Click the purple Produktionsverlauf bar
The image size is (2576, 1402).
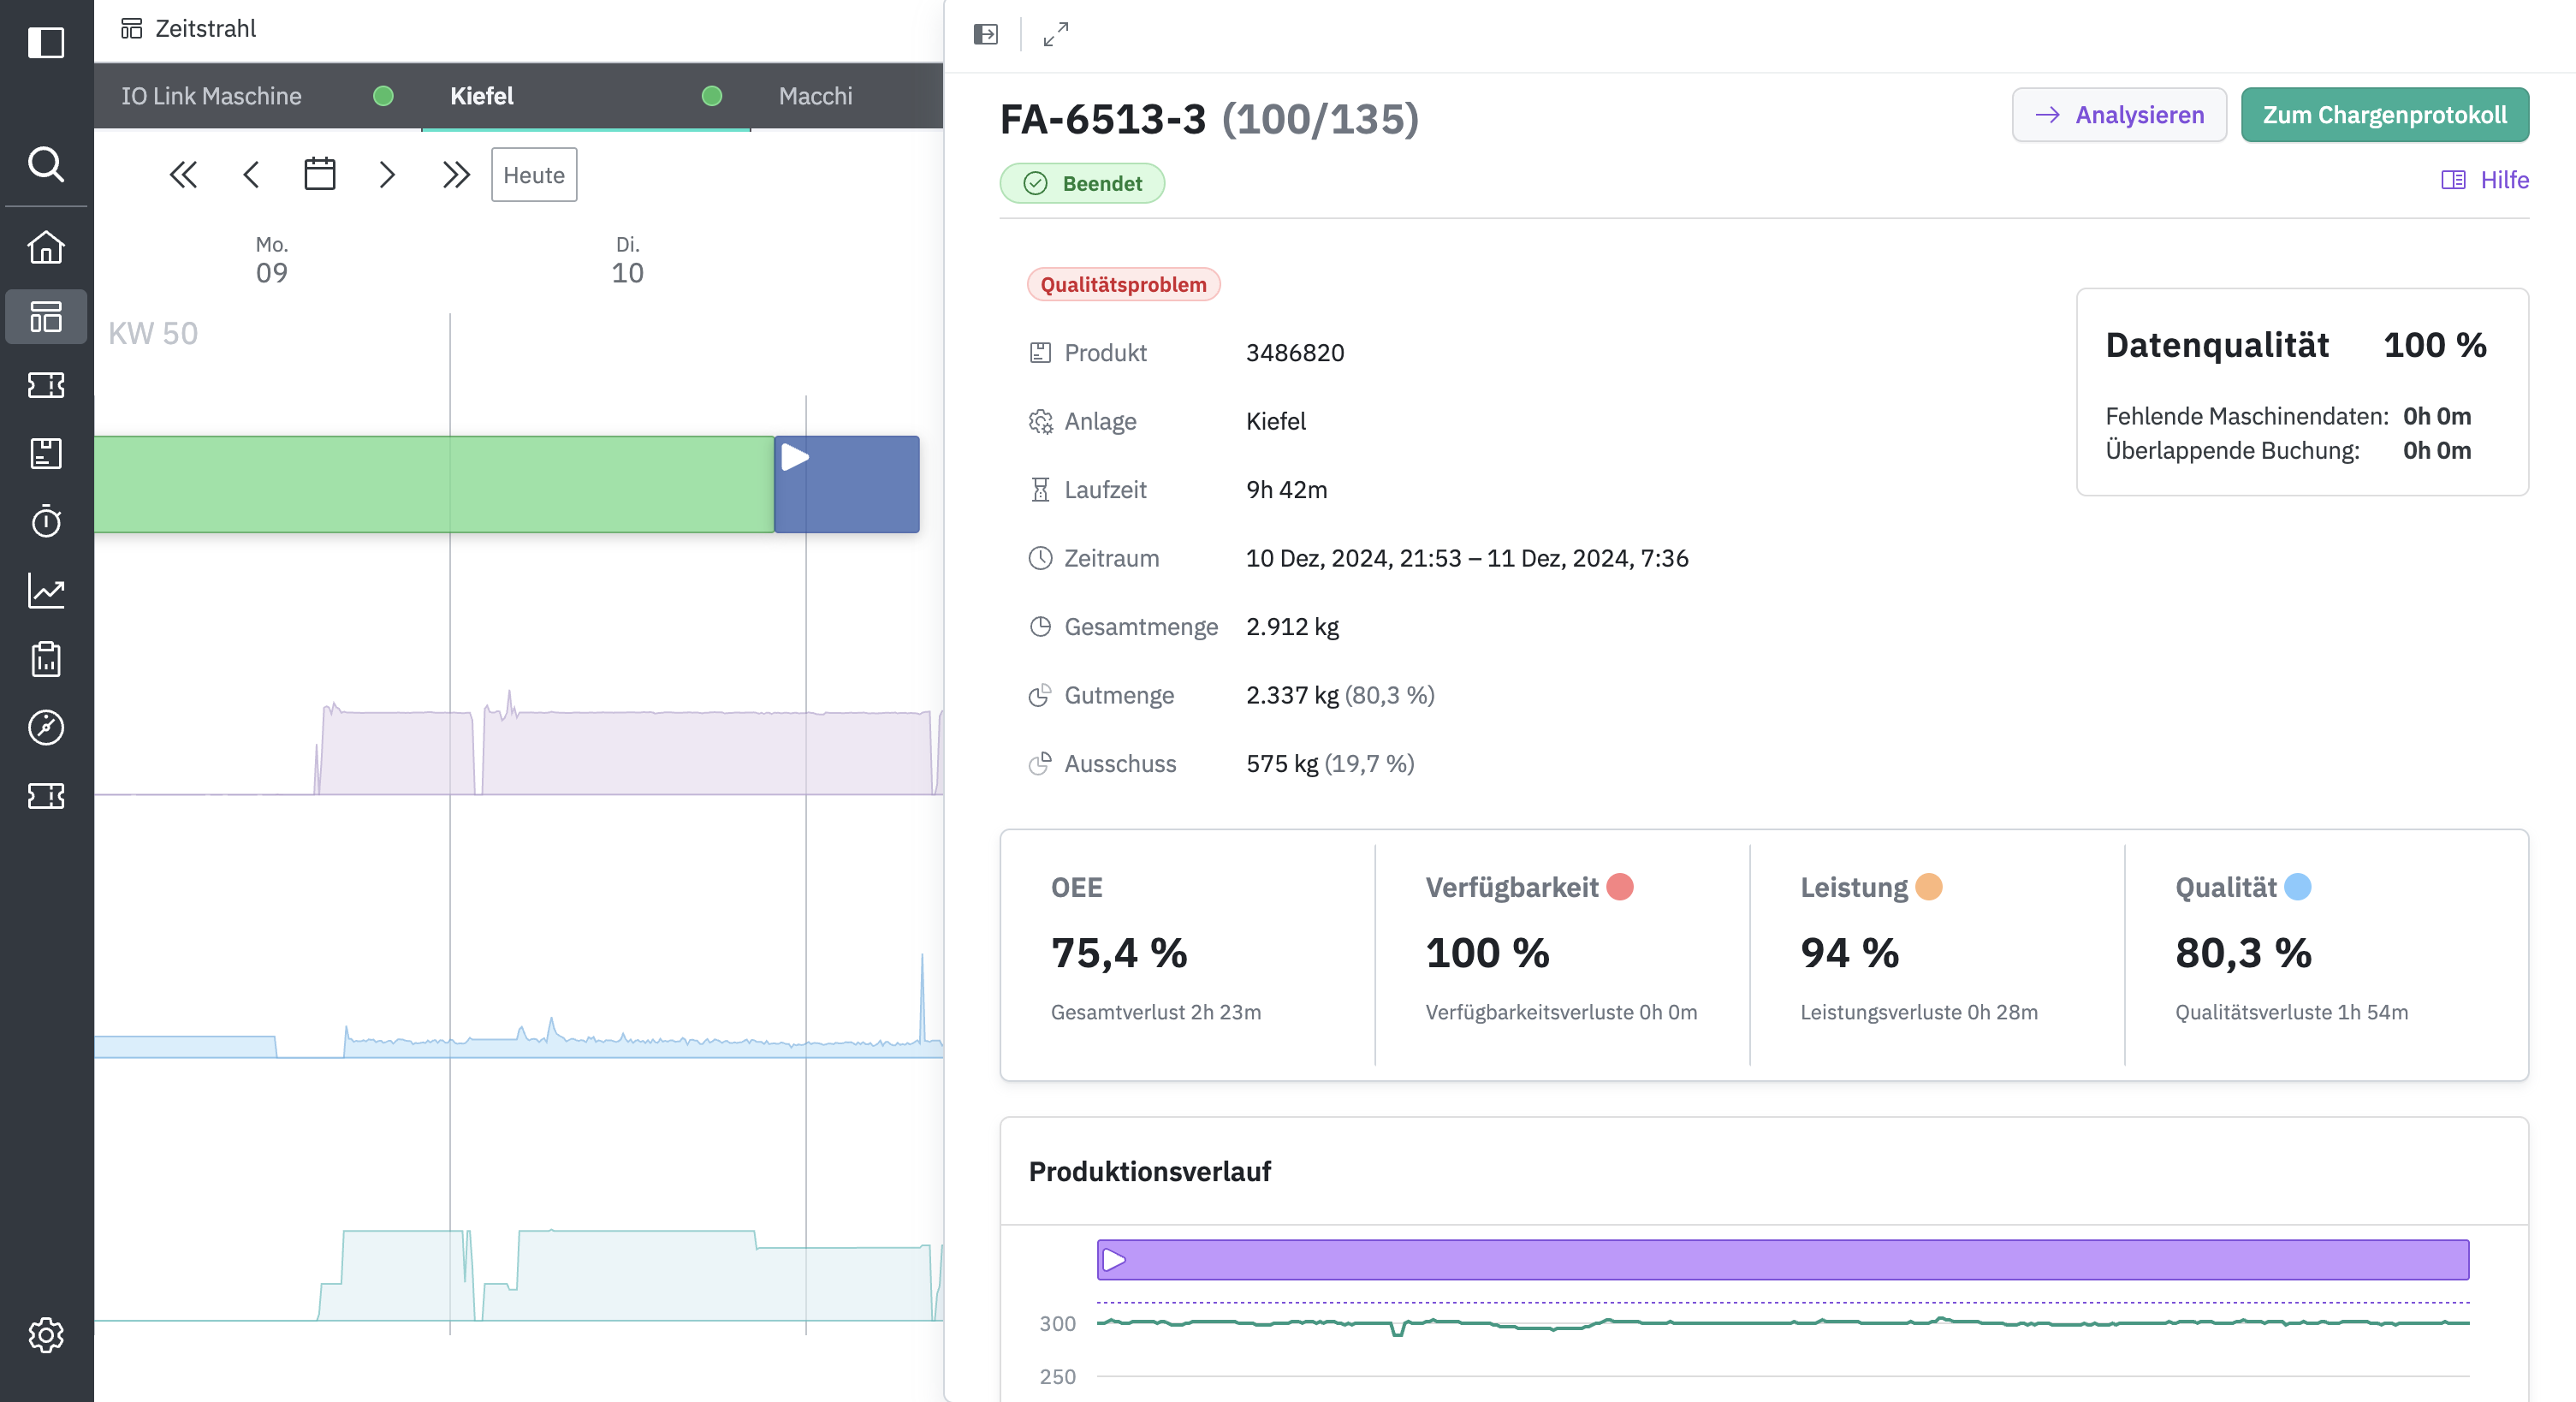point(1782,1260)
